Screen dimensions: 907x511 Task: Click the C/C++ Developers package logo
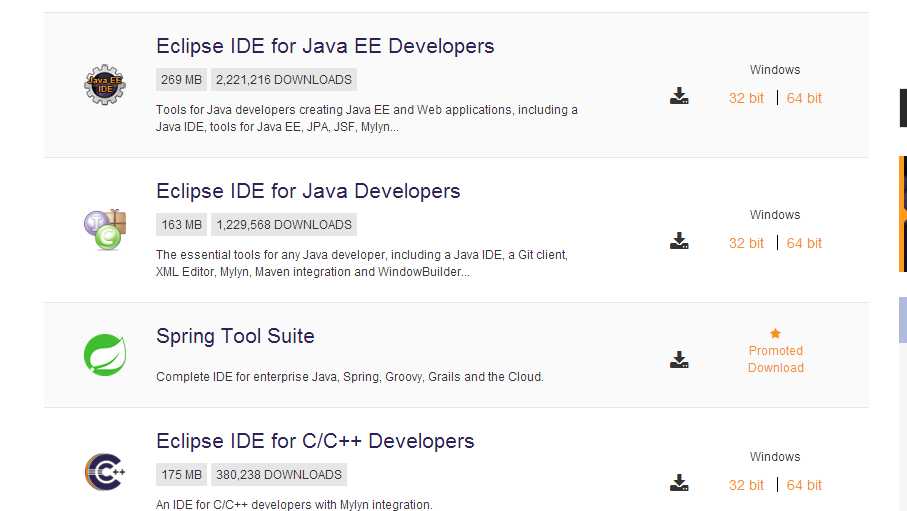click(105, 472)
